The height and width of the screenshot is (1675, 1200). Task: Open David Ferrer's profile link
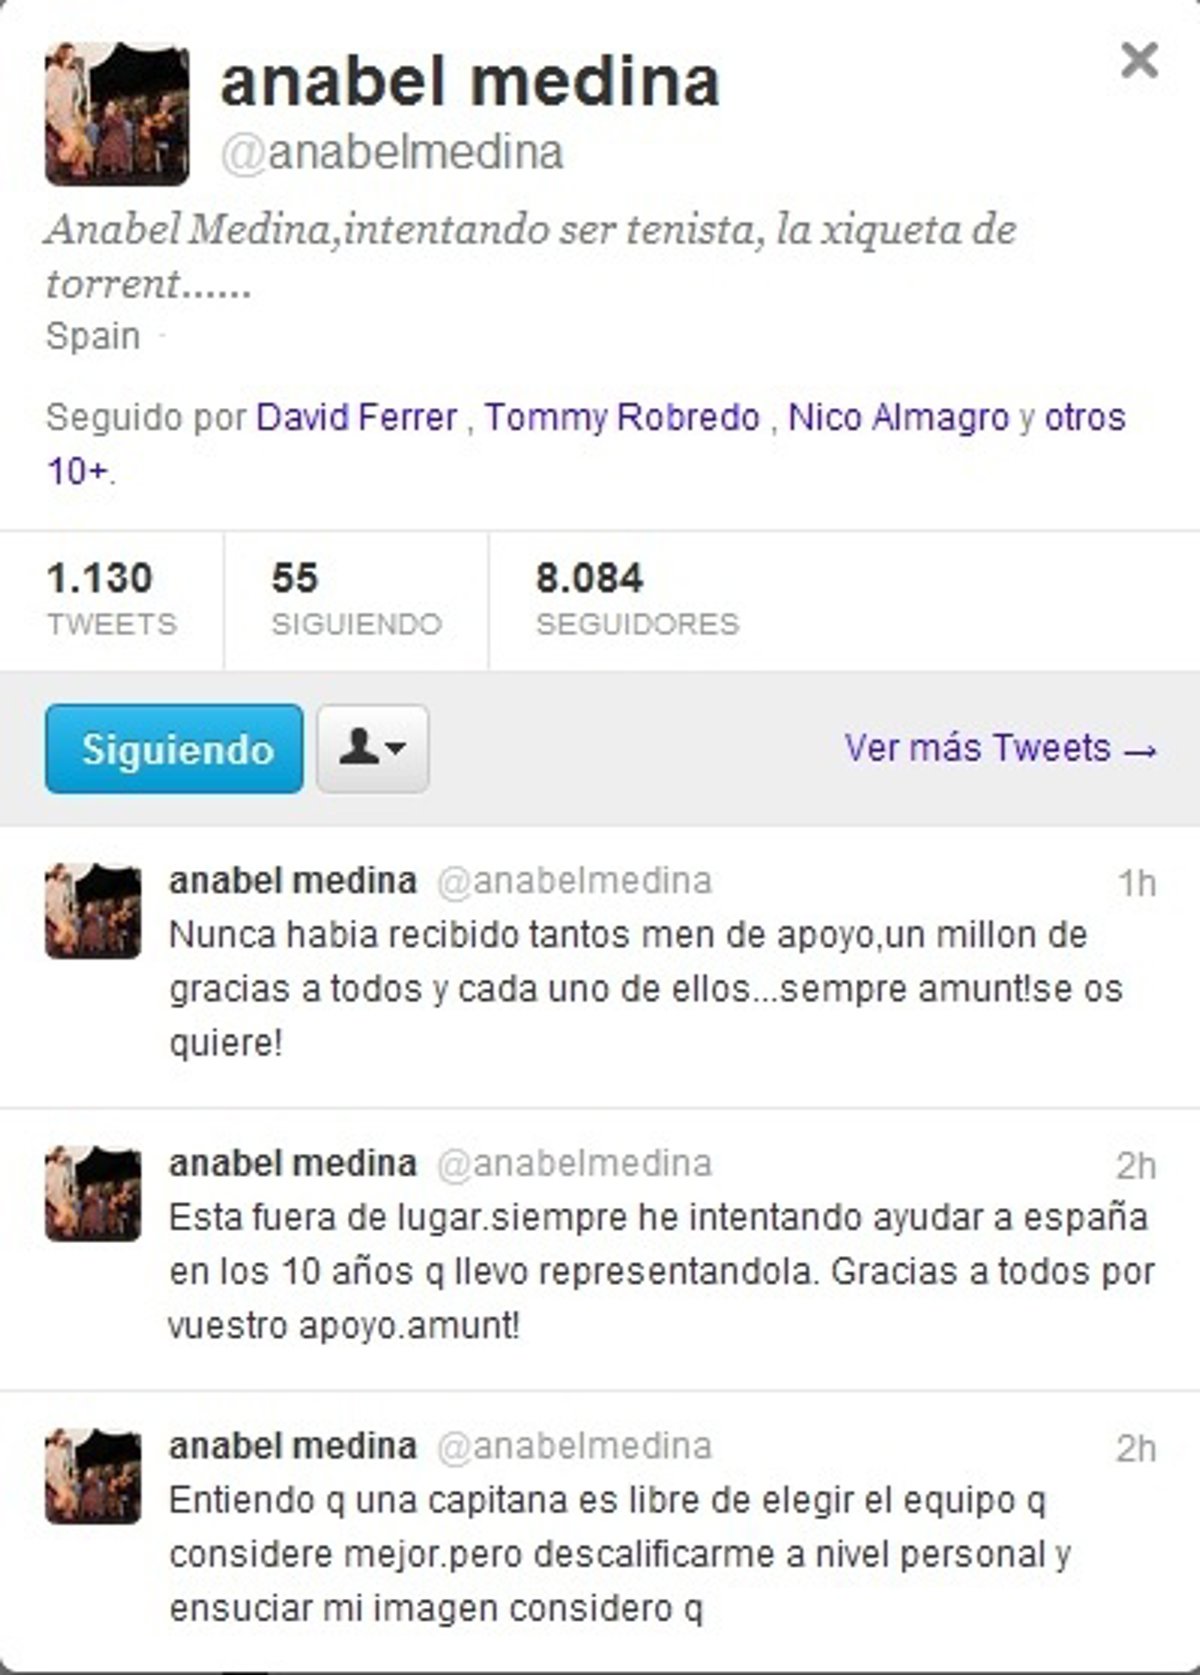[357, 416]
